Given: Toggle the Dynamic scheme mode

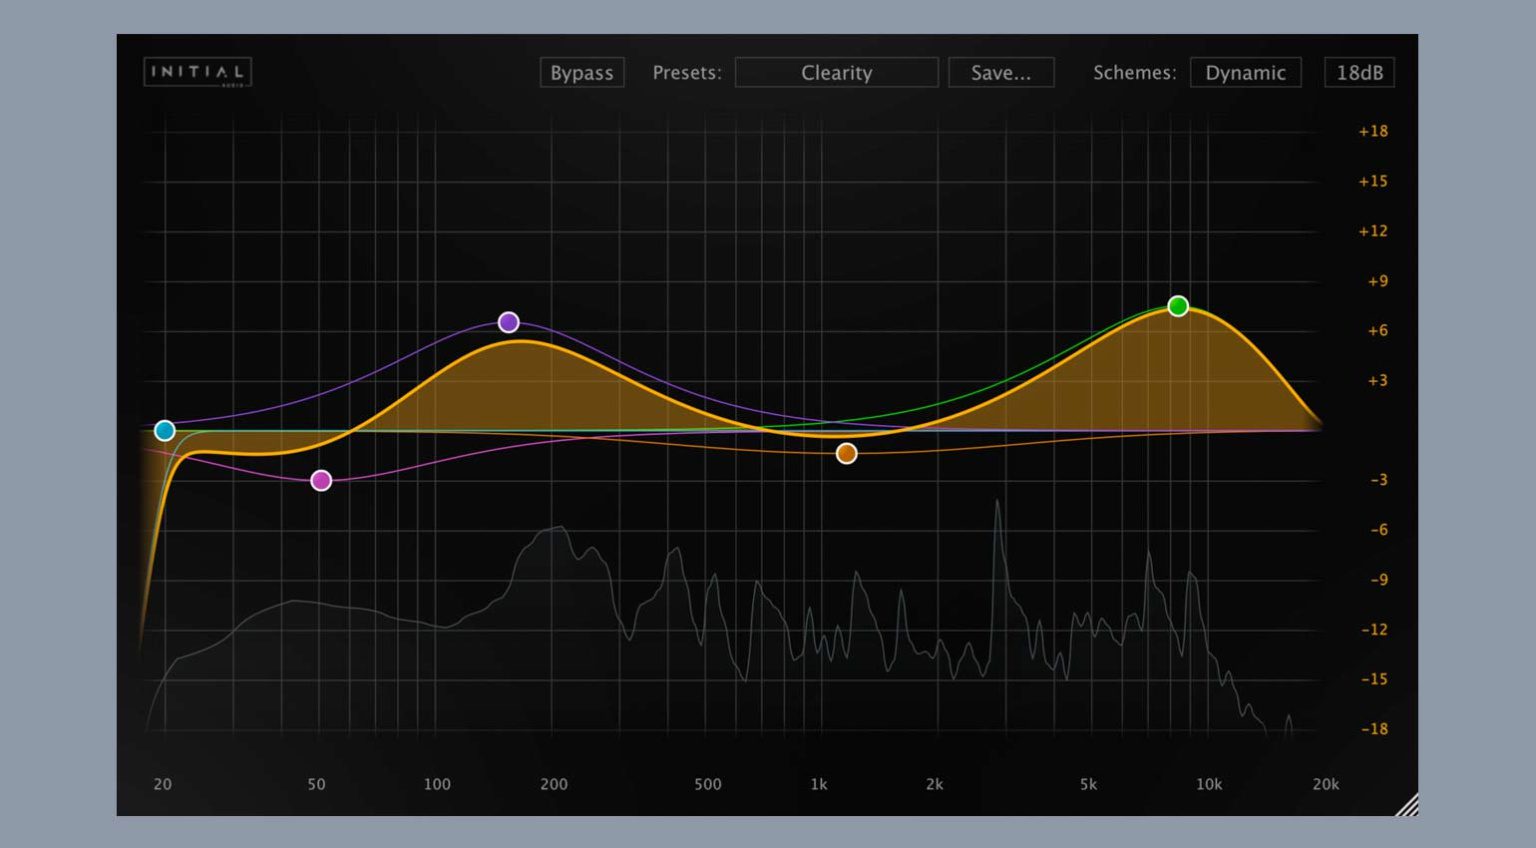Looking at the screenshot, I should click(1245, 72).
